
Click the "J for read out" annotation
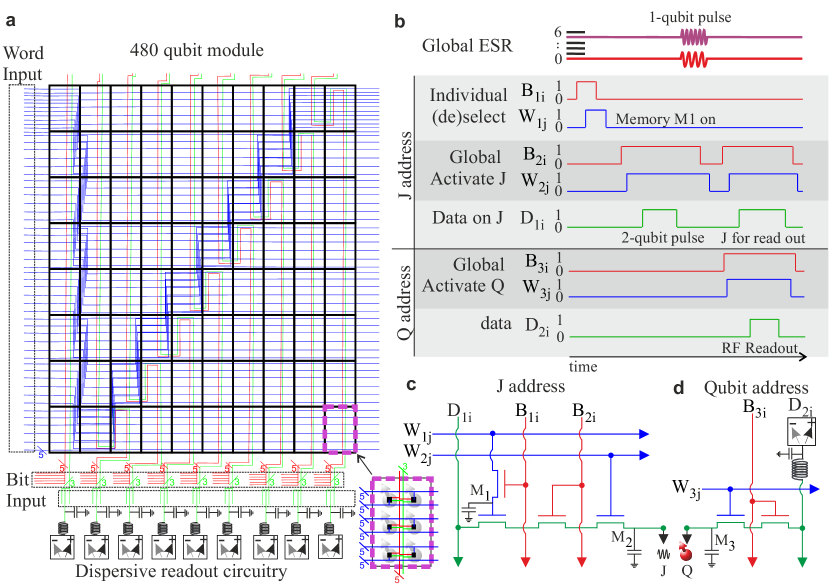click(x=763, y=238)
